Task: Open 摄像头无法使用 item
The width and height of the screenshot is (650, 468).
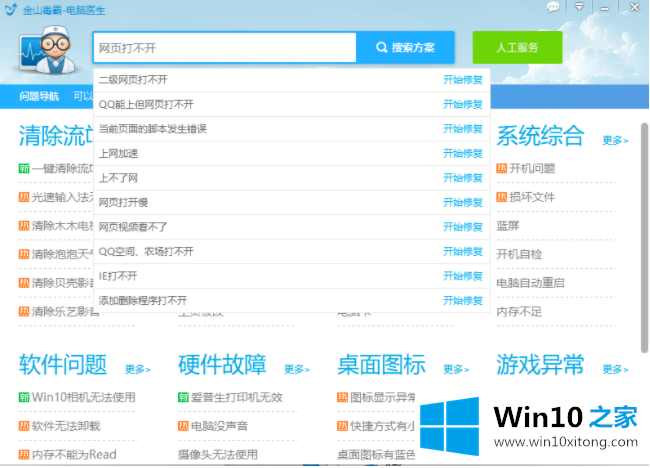Action: (x=218, y=454)
